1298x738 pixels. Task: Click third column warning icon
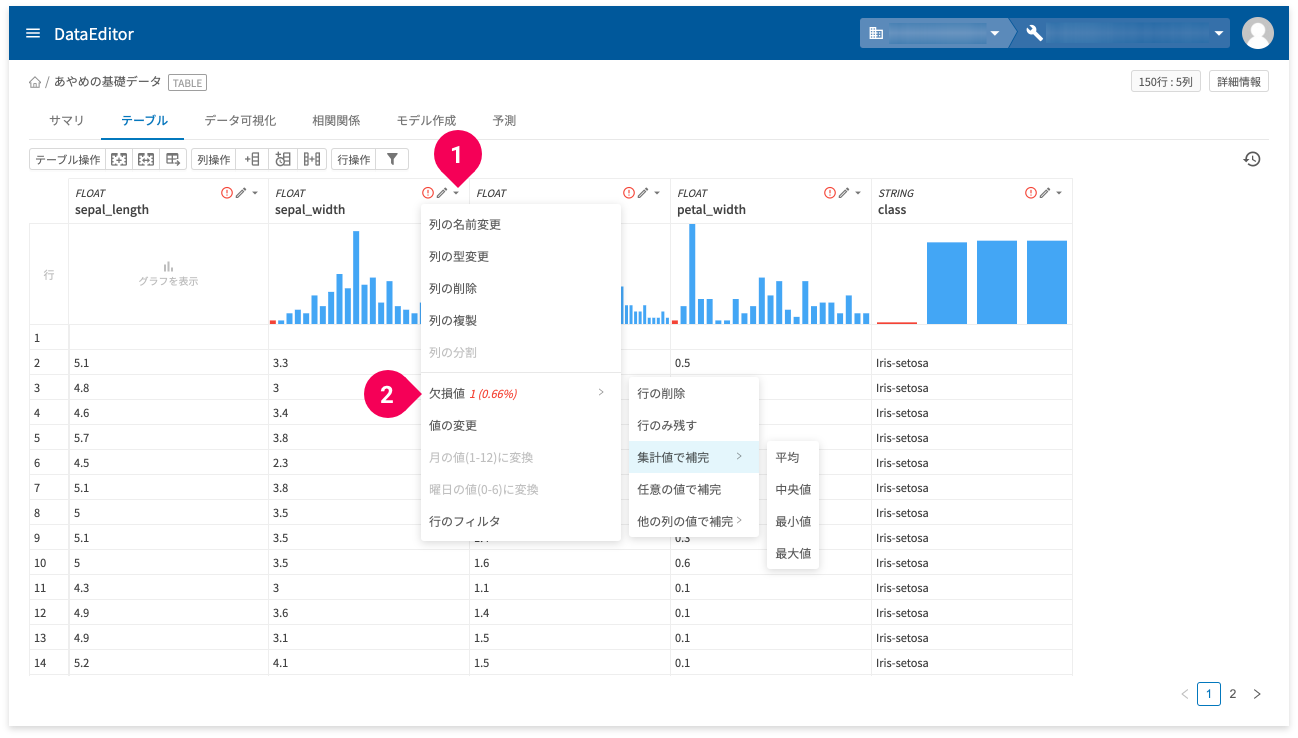click(x=629, y=193)
